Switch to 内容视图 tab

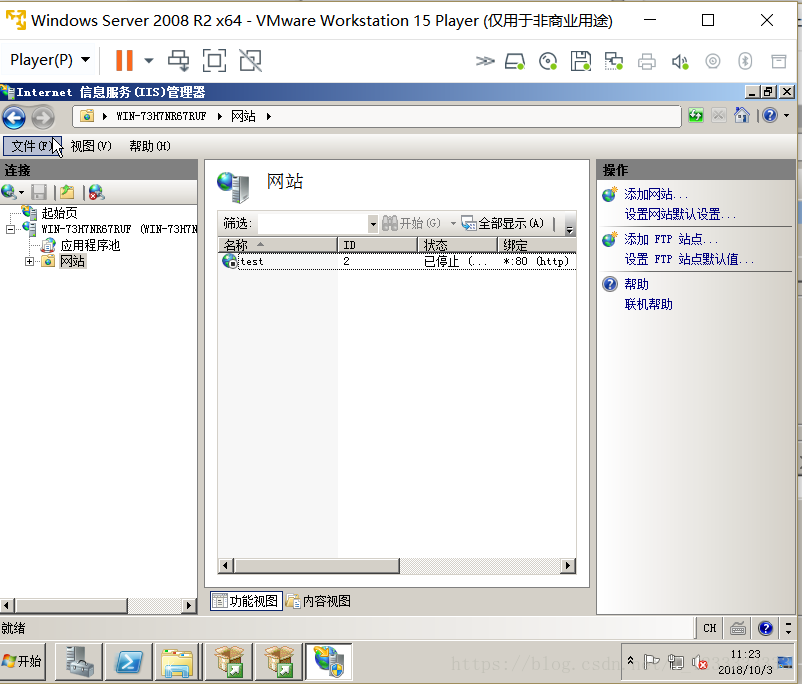(319, 601)
